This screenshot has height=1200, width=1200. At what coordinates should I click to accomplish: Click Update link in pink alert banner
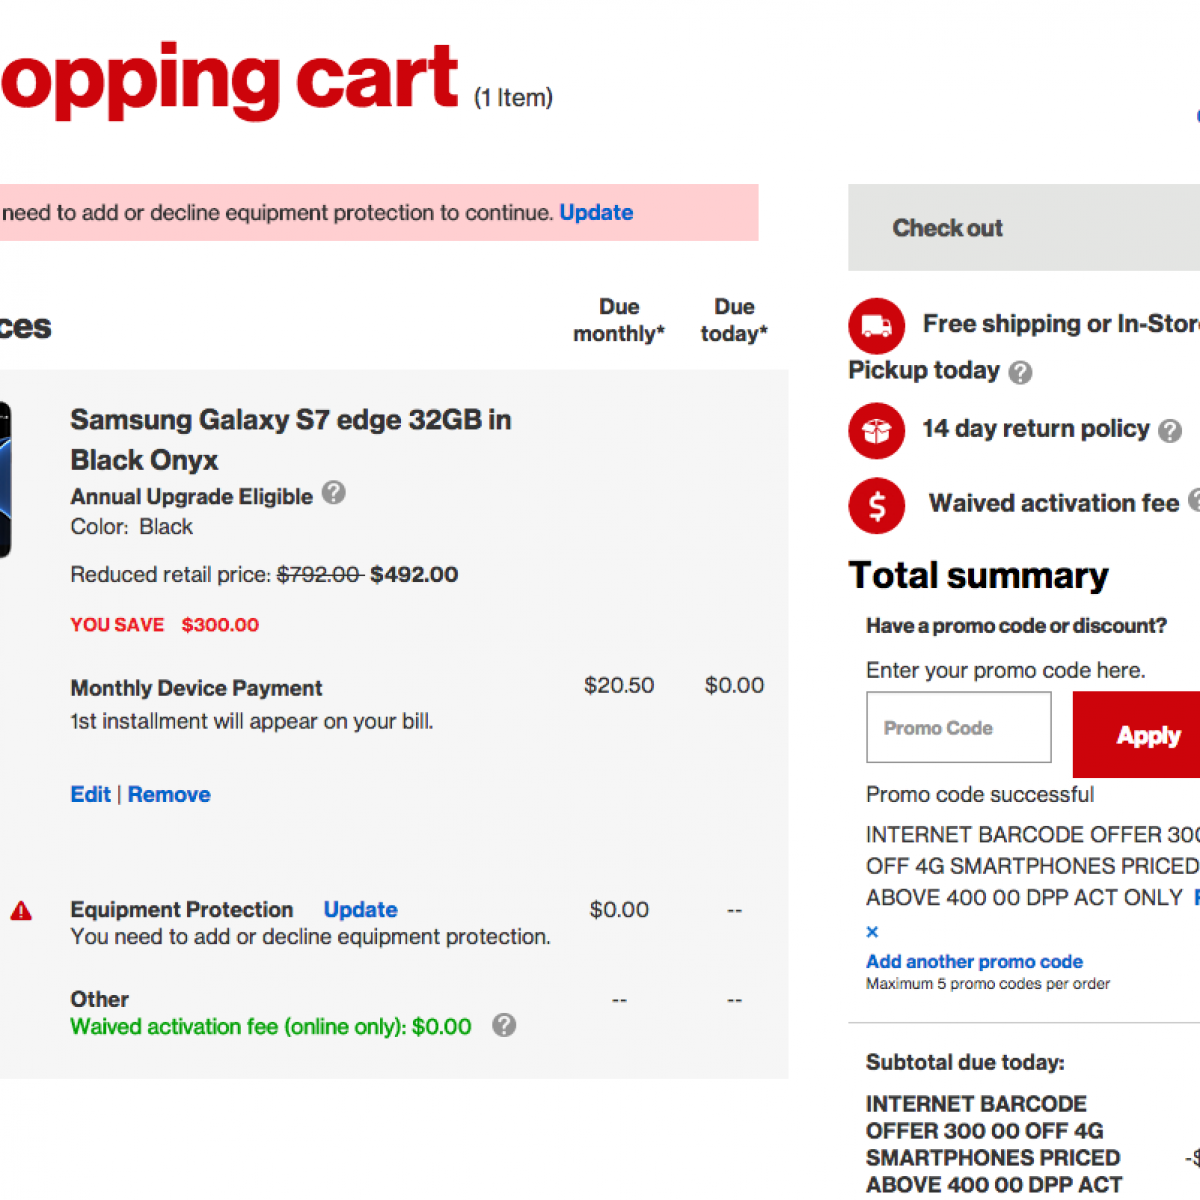(x=596, y=213)
